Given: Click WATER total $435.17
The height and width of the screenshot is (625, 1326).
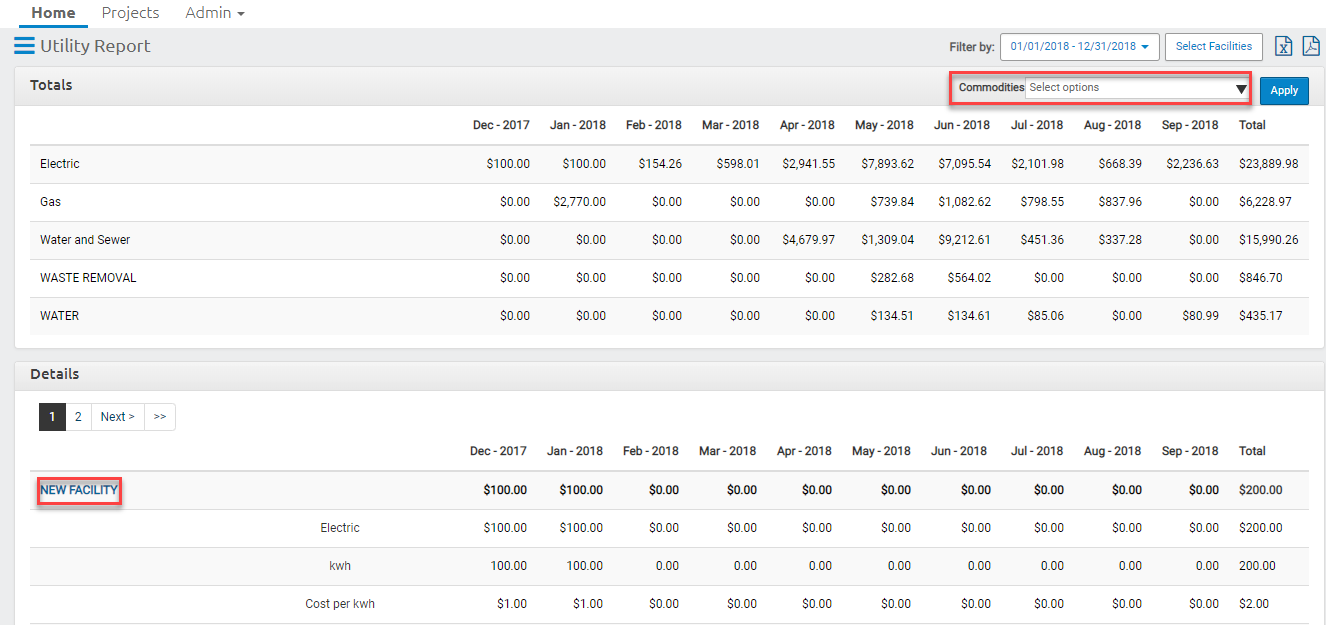Looking at the screenshot, I should (x=1260, y=316).
